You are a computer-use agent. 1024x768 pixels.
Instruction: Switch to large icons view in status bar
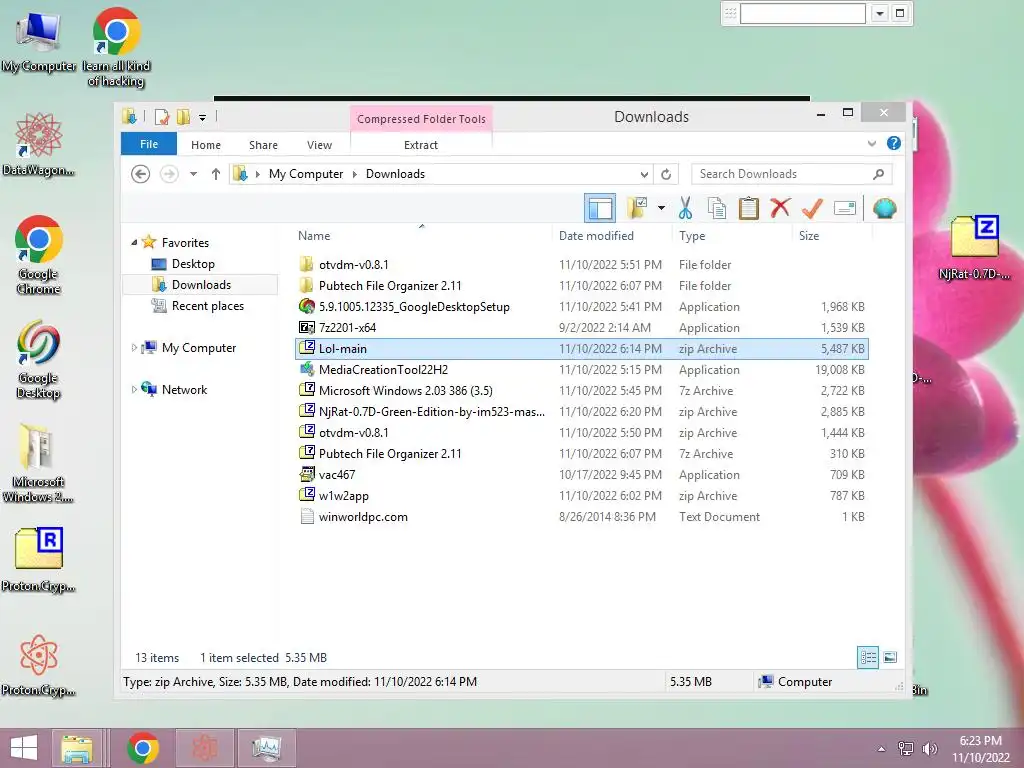[890, 658]
